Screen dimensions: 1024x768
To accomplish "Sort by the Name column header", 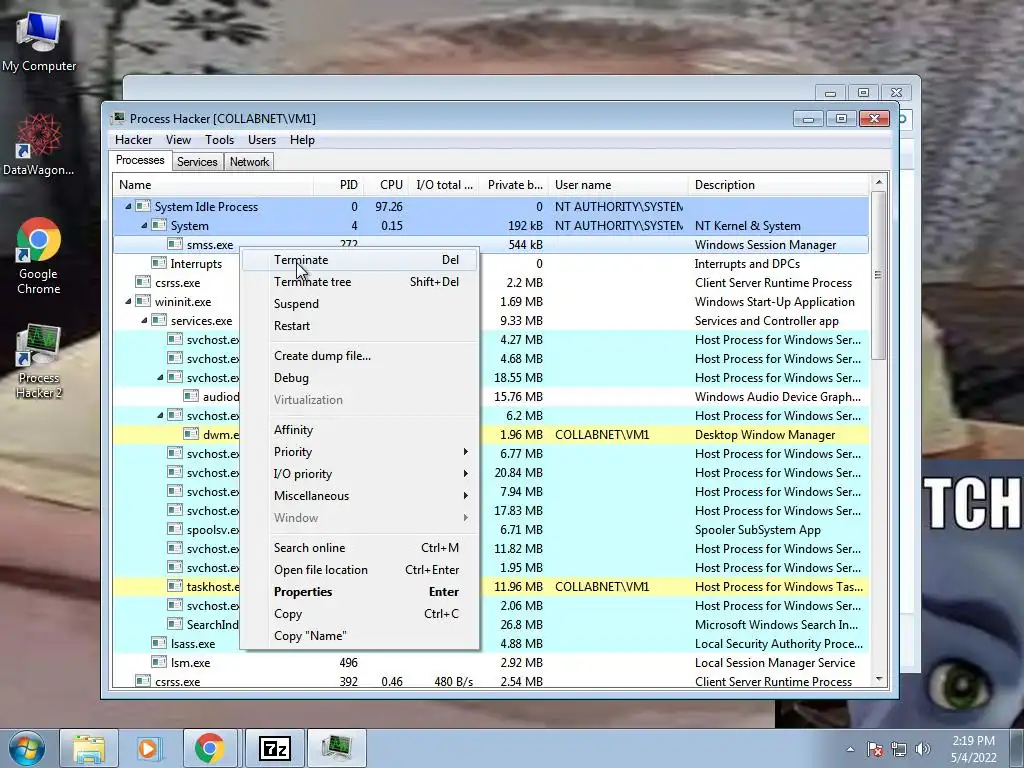I will point(213,185).
